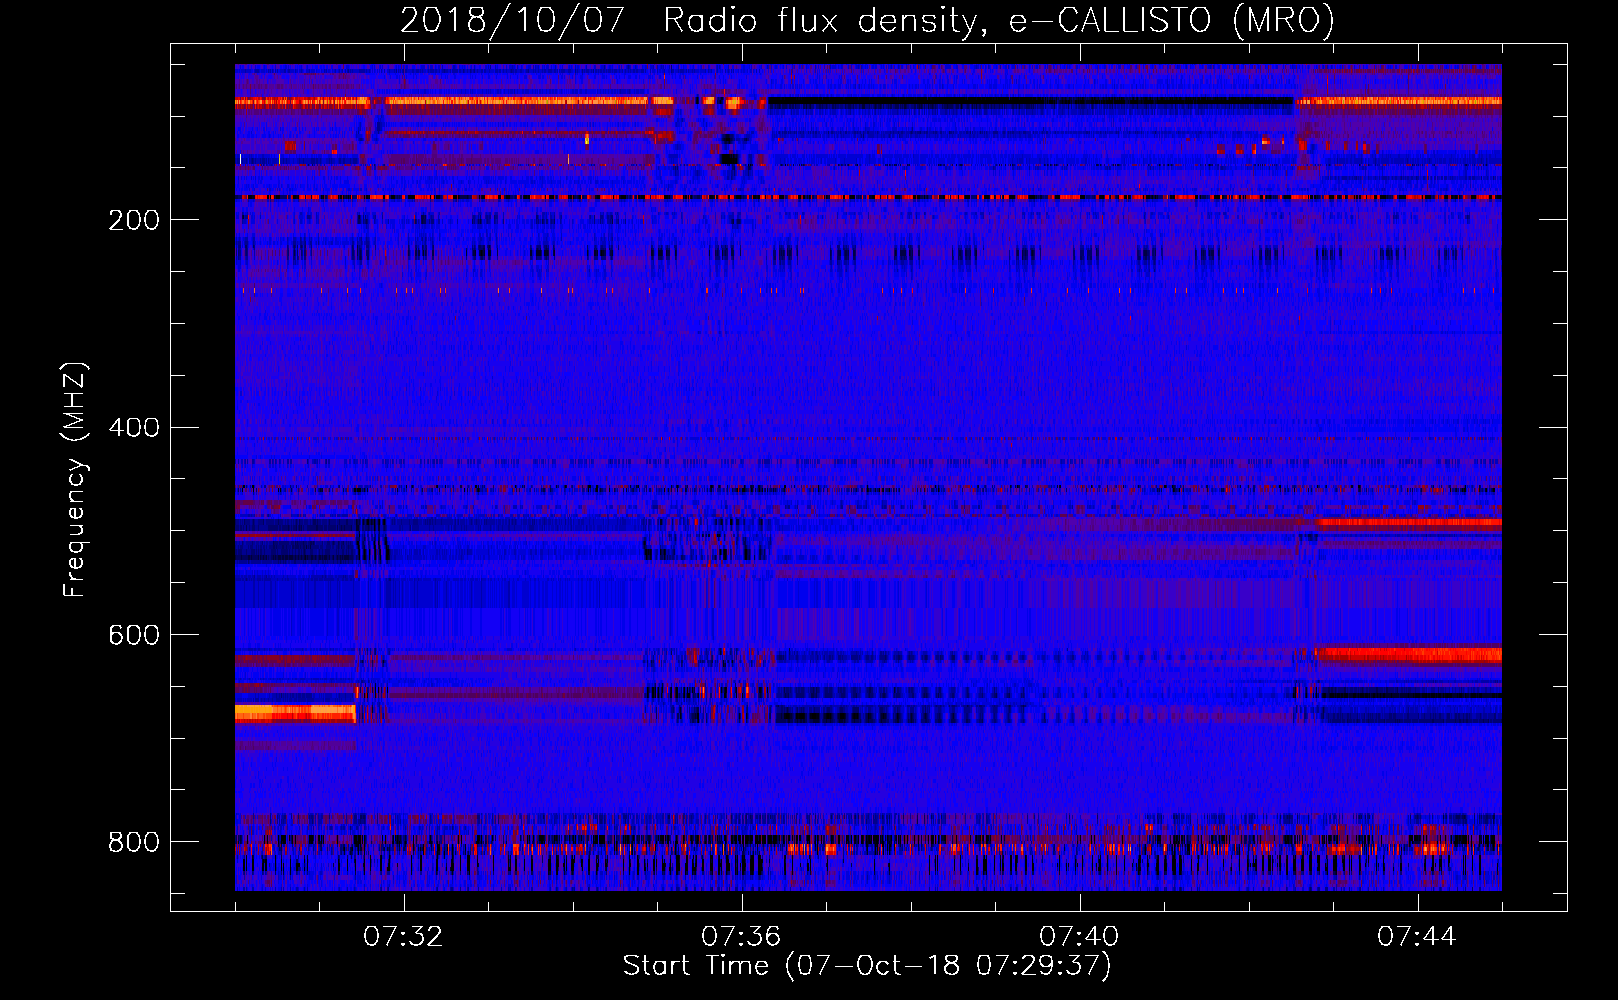1618x1000 pixels.
Task: Click the 07:44 time tick label
Action: pos(1417,937)
